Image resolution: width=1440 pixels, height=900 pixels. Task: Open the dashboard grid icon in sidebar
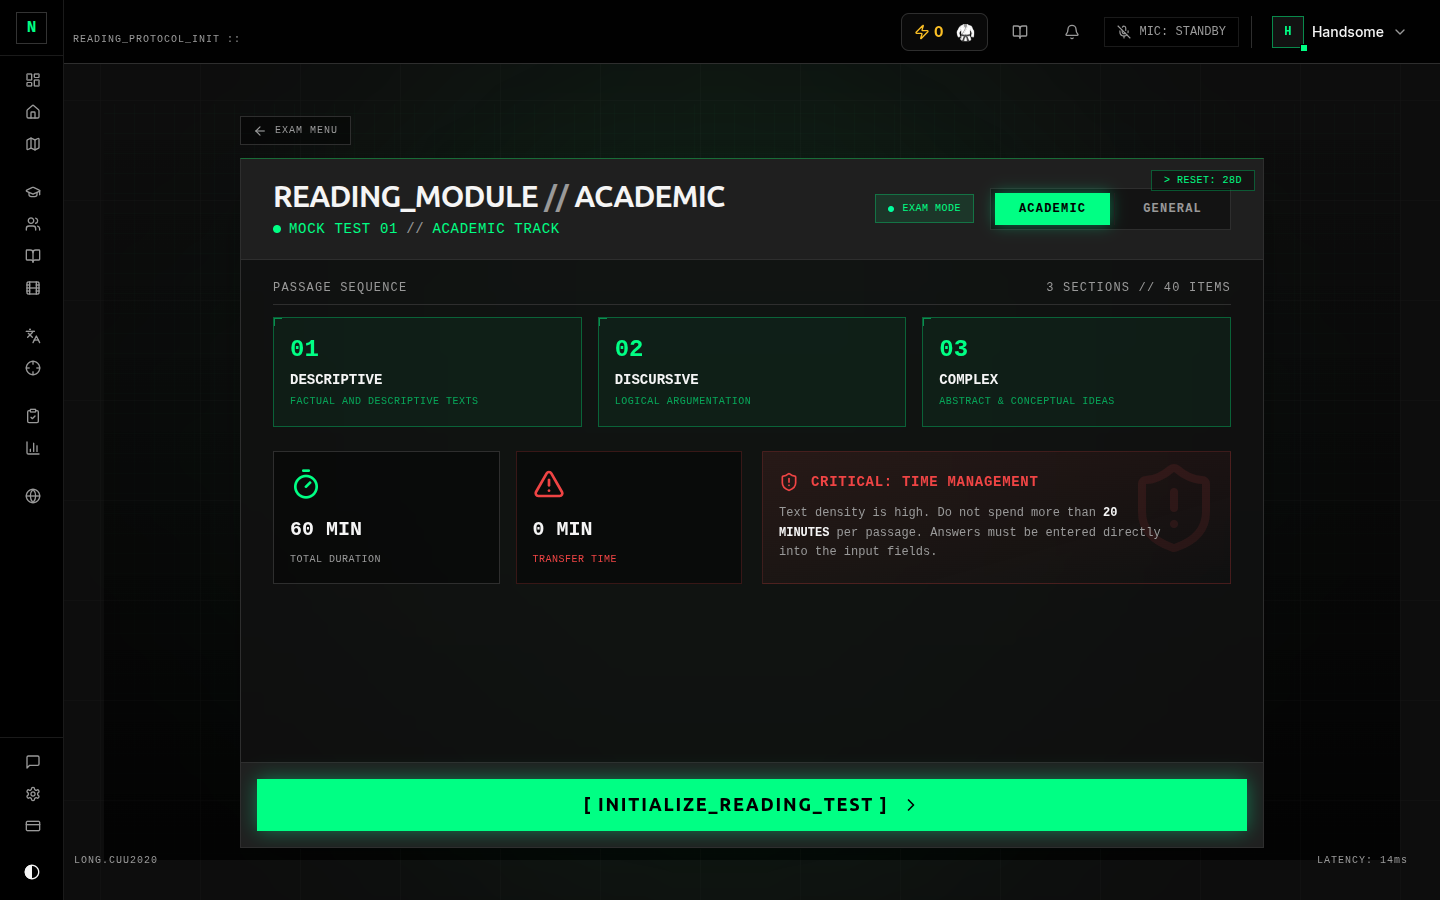[x=33, y=80]
